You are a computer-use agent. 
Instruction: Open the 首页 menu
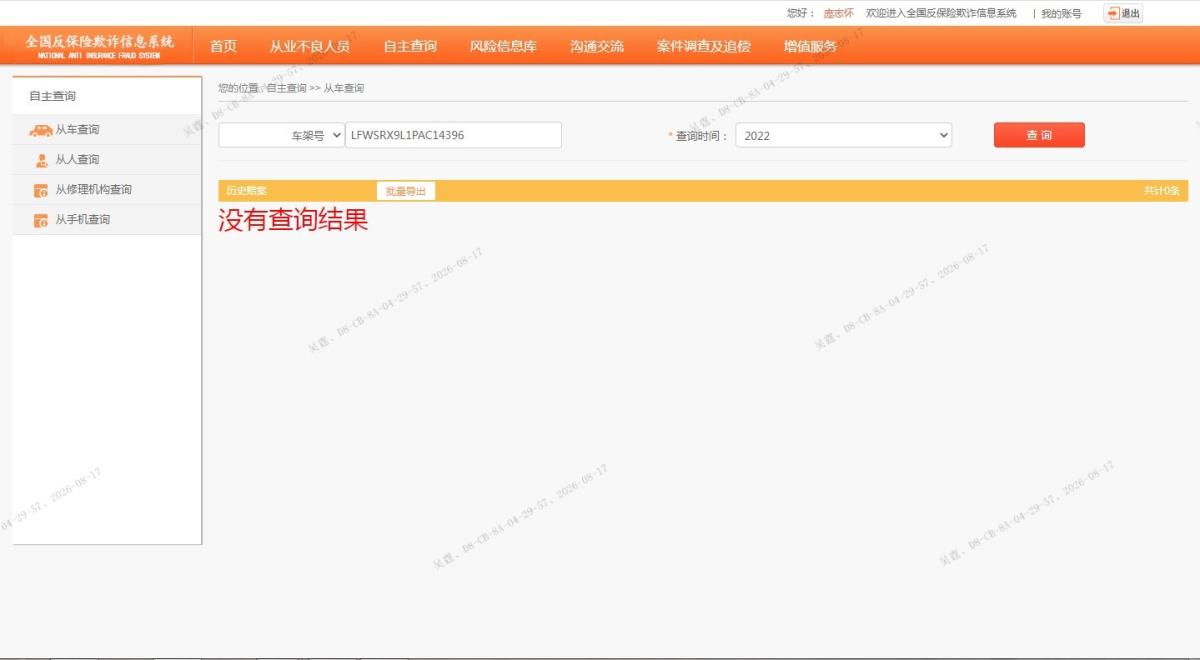(x=223, y=46)
